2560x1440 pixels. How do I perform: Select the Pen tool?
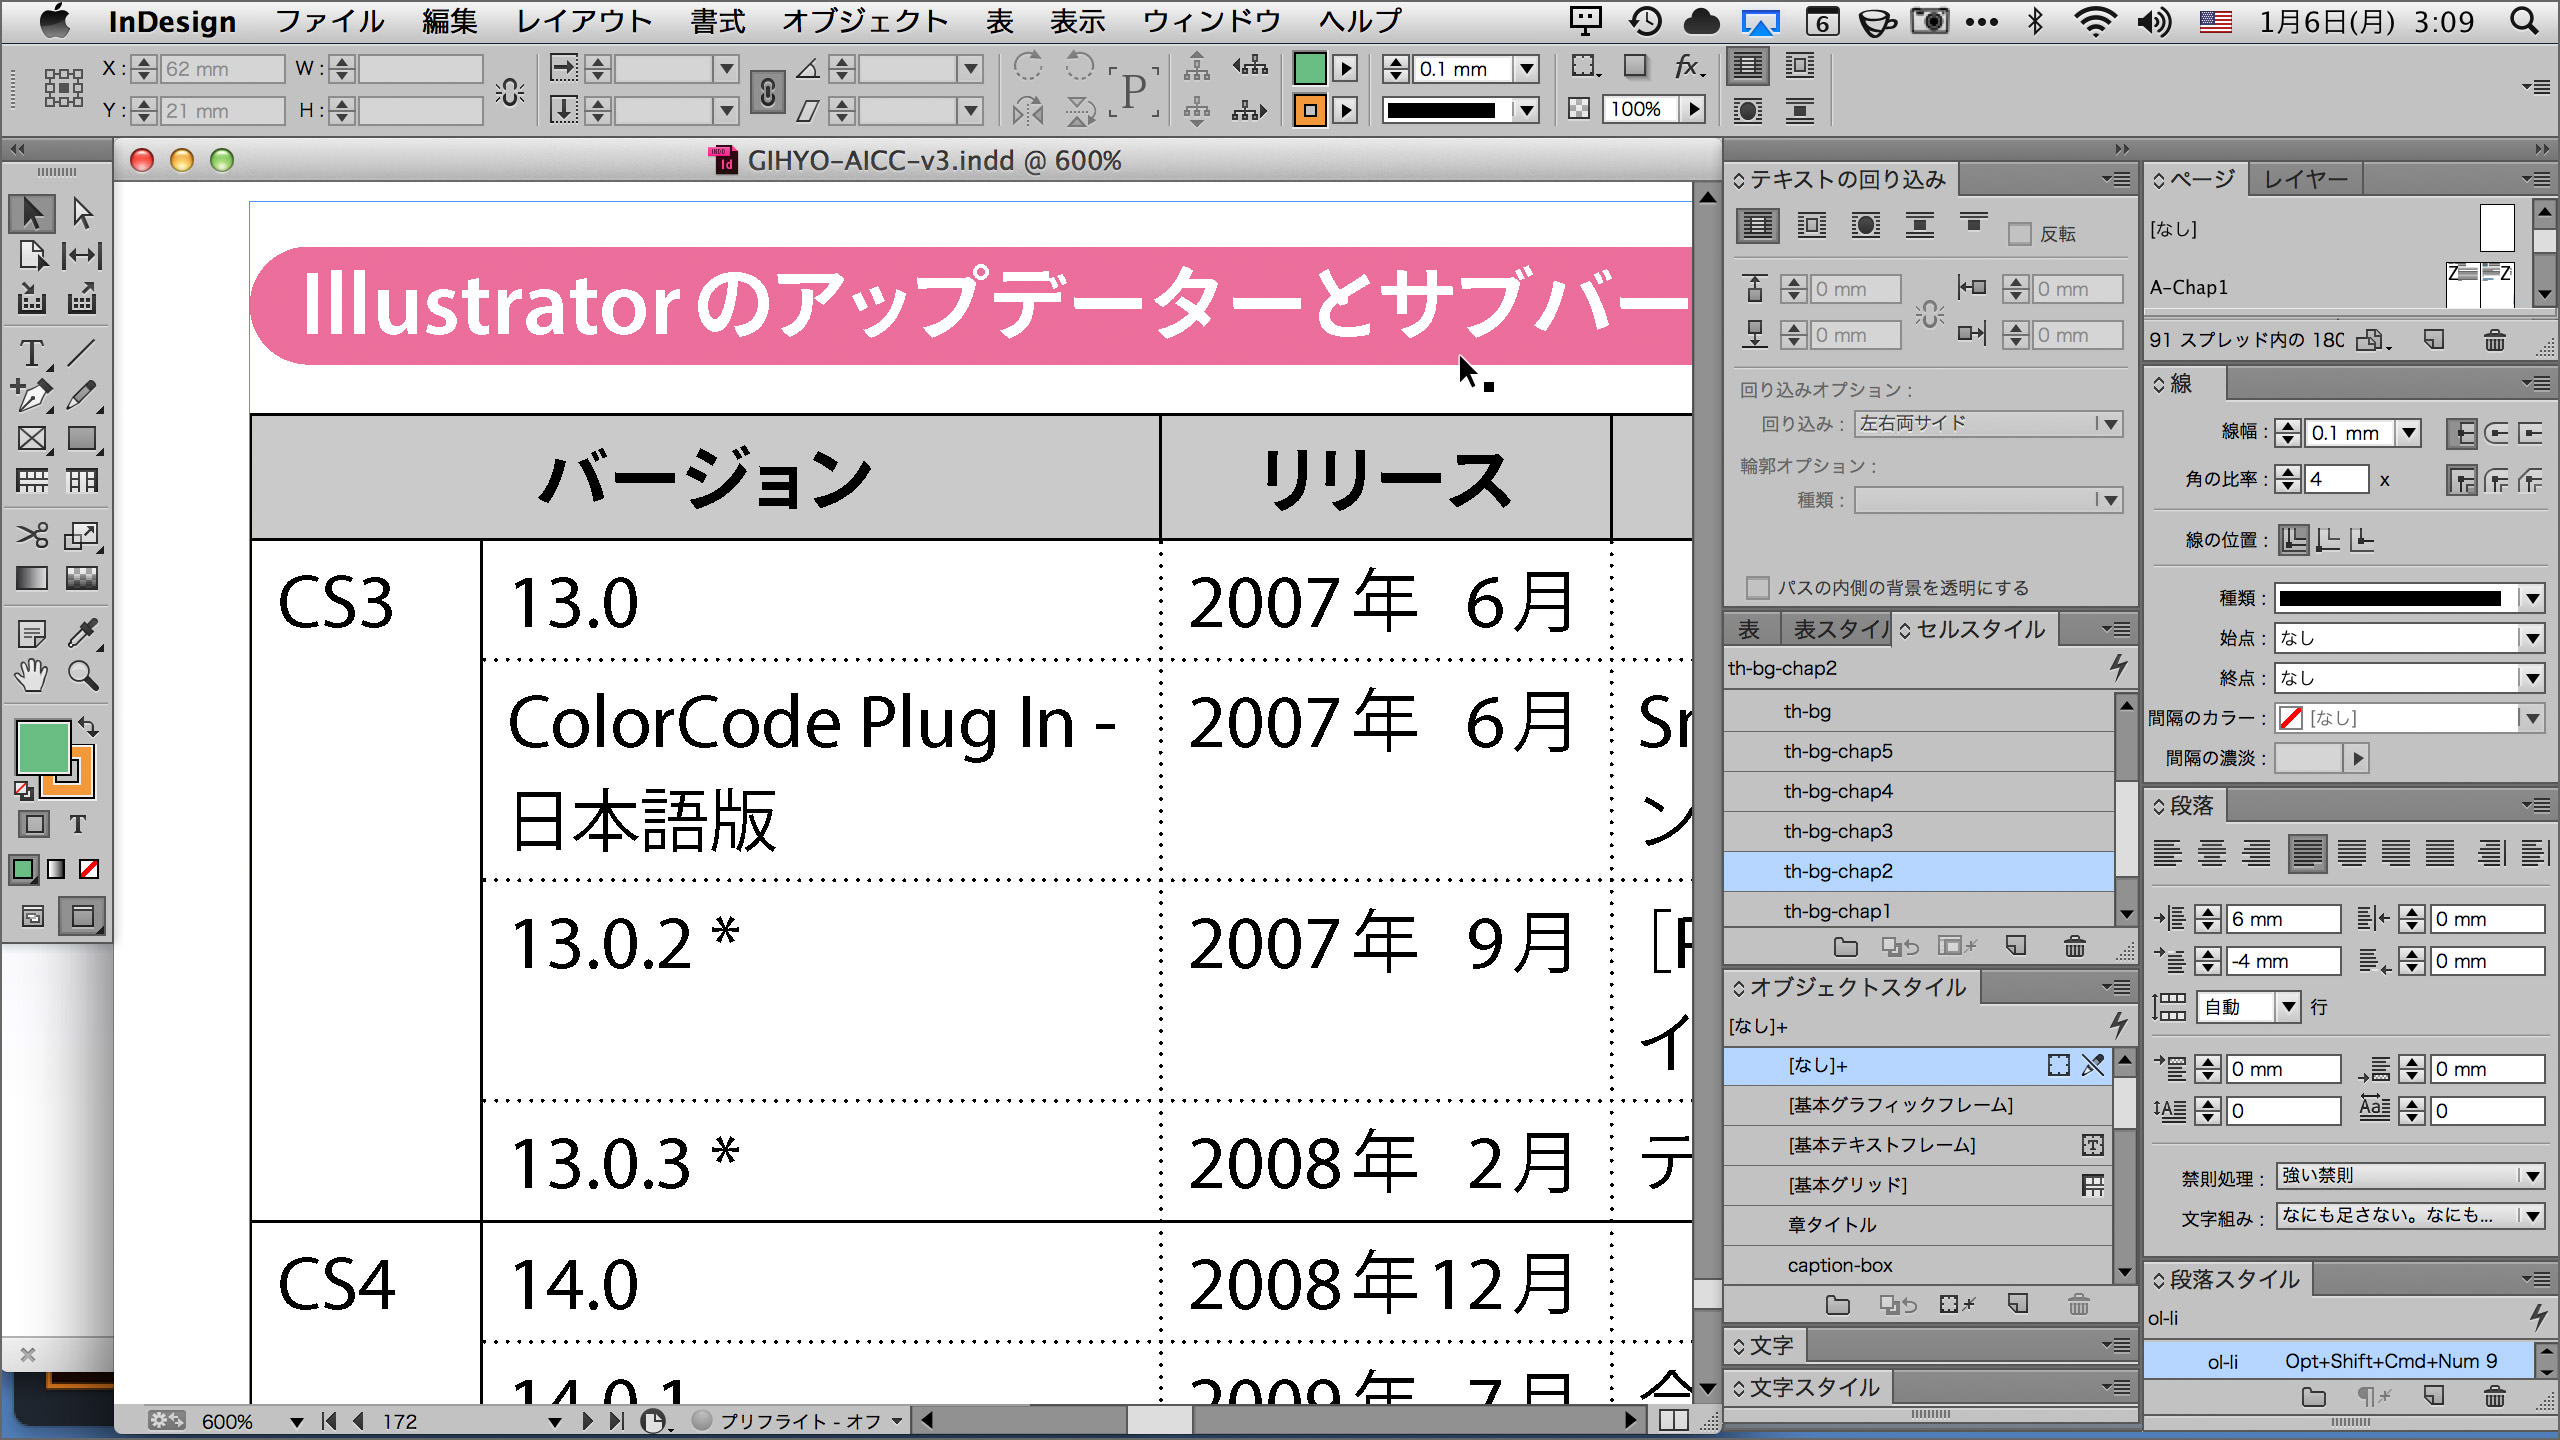click(x=32, y=396)
